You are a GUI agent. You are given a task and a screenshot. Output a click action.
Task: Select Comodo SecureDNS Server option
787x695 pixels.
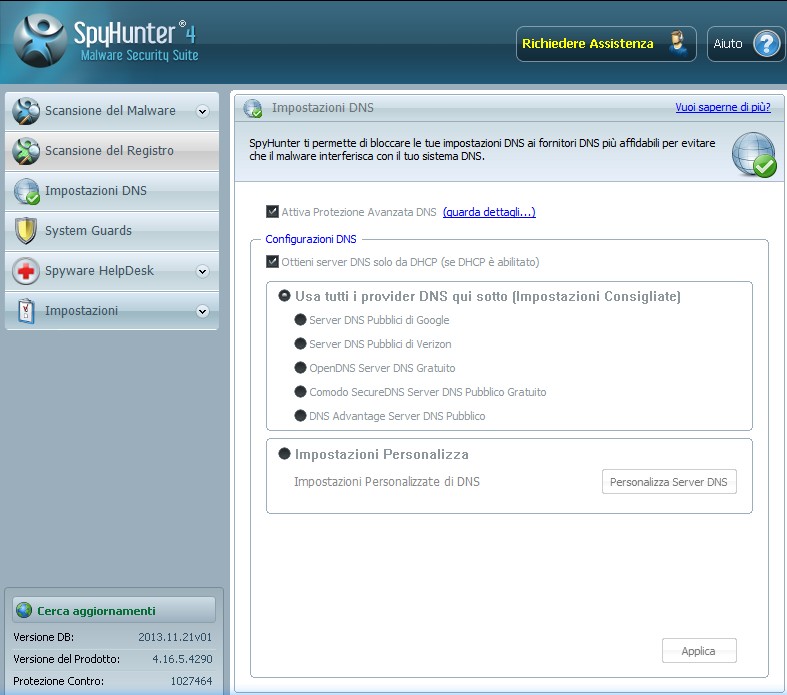point(300,392)
